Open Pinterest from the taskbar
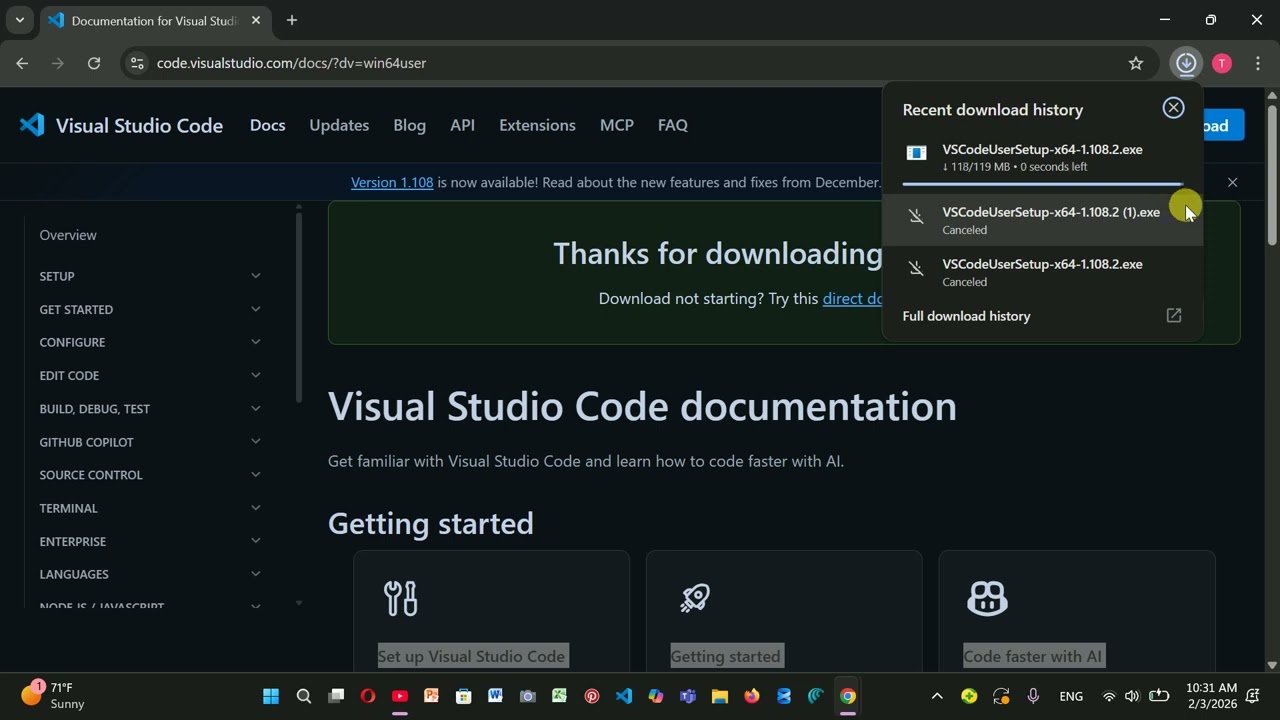The width and height of the screenshot is (1280, 720). pyautogui.click(x=592, y=696)
